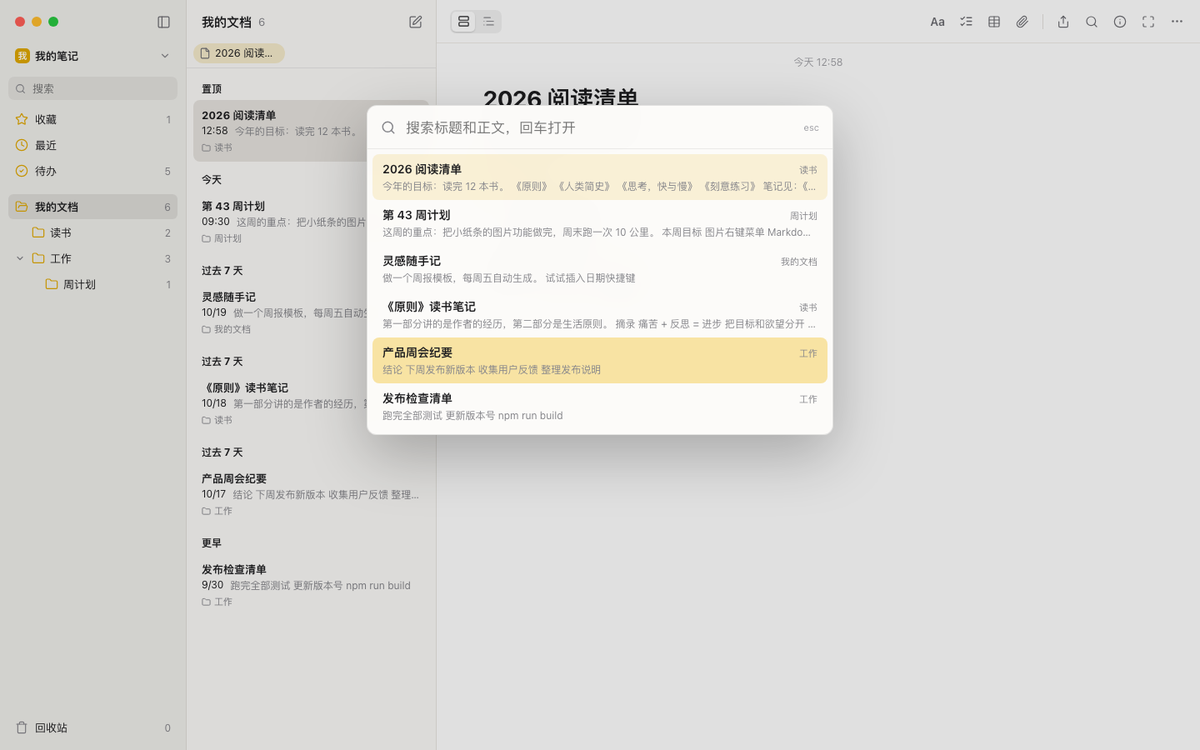Collapse the 工作 folder chevron
The image size is (1200, 750).
(20, 259)
